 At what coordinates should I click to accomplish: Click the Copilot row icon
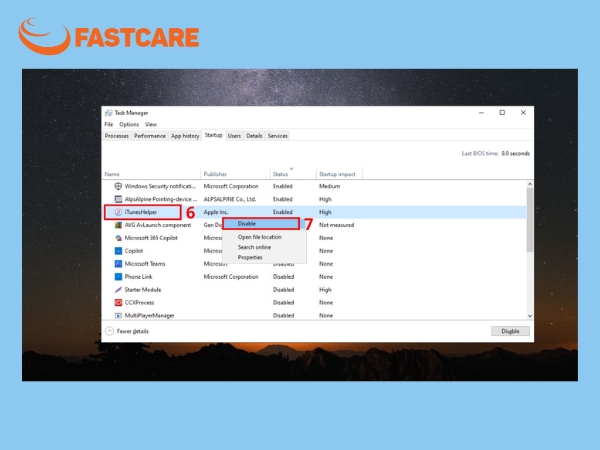point(118,251)
